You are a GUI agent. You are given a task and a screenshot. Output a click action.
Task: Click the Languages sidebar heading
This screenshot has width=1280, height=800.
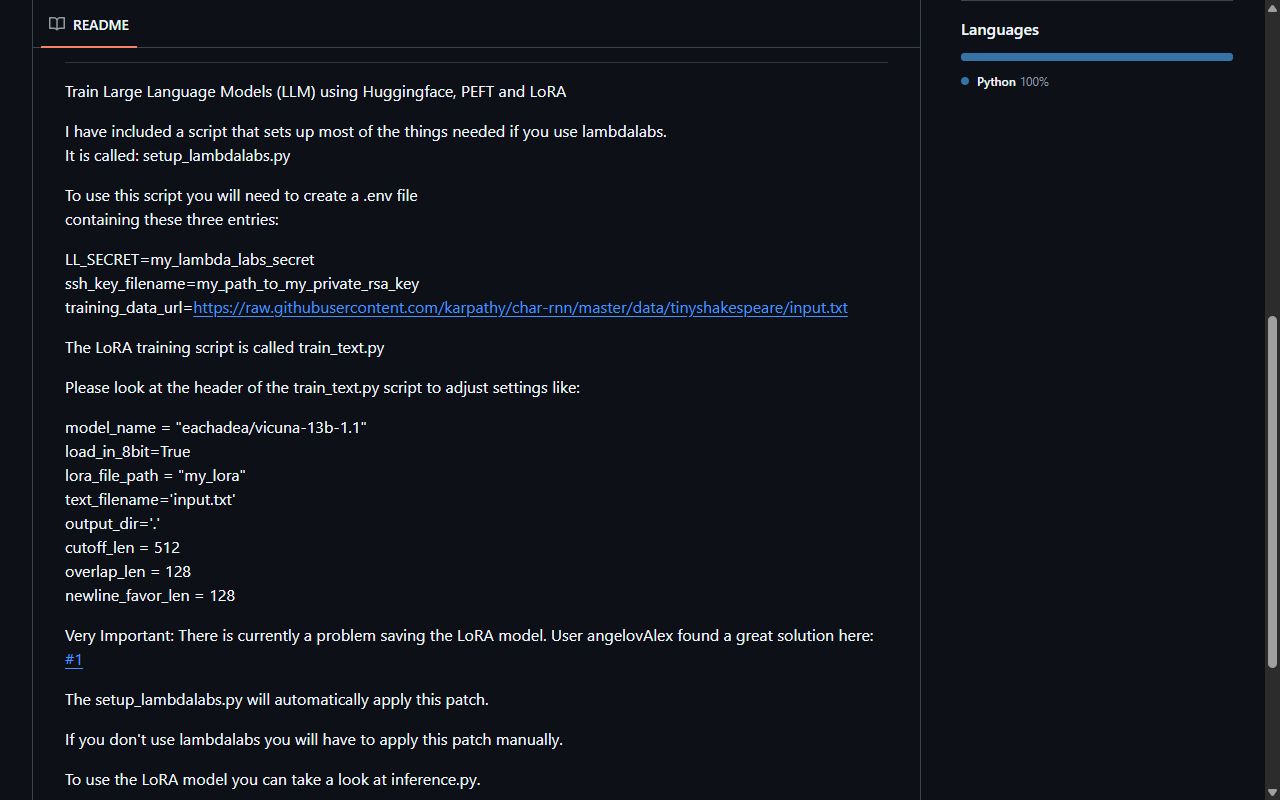[1000, 30]
